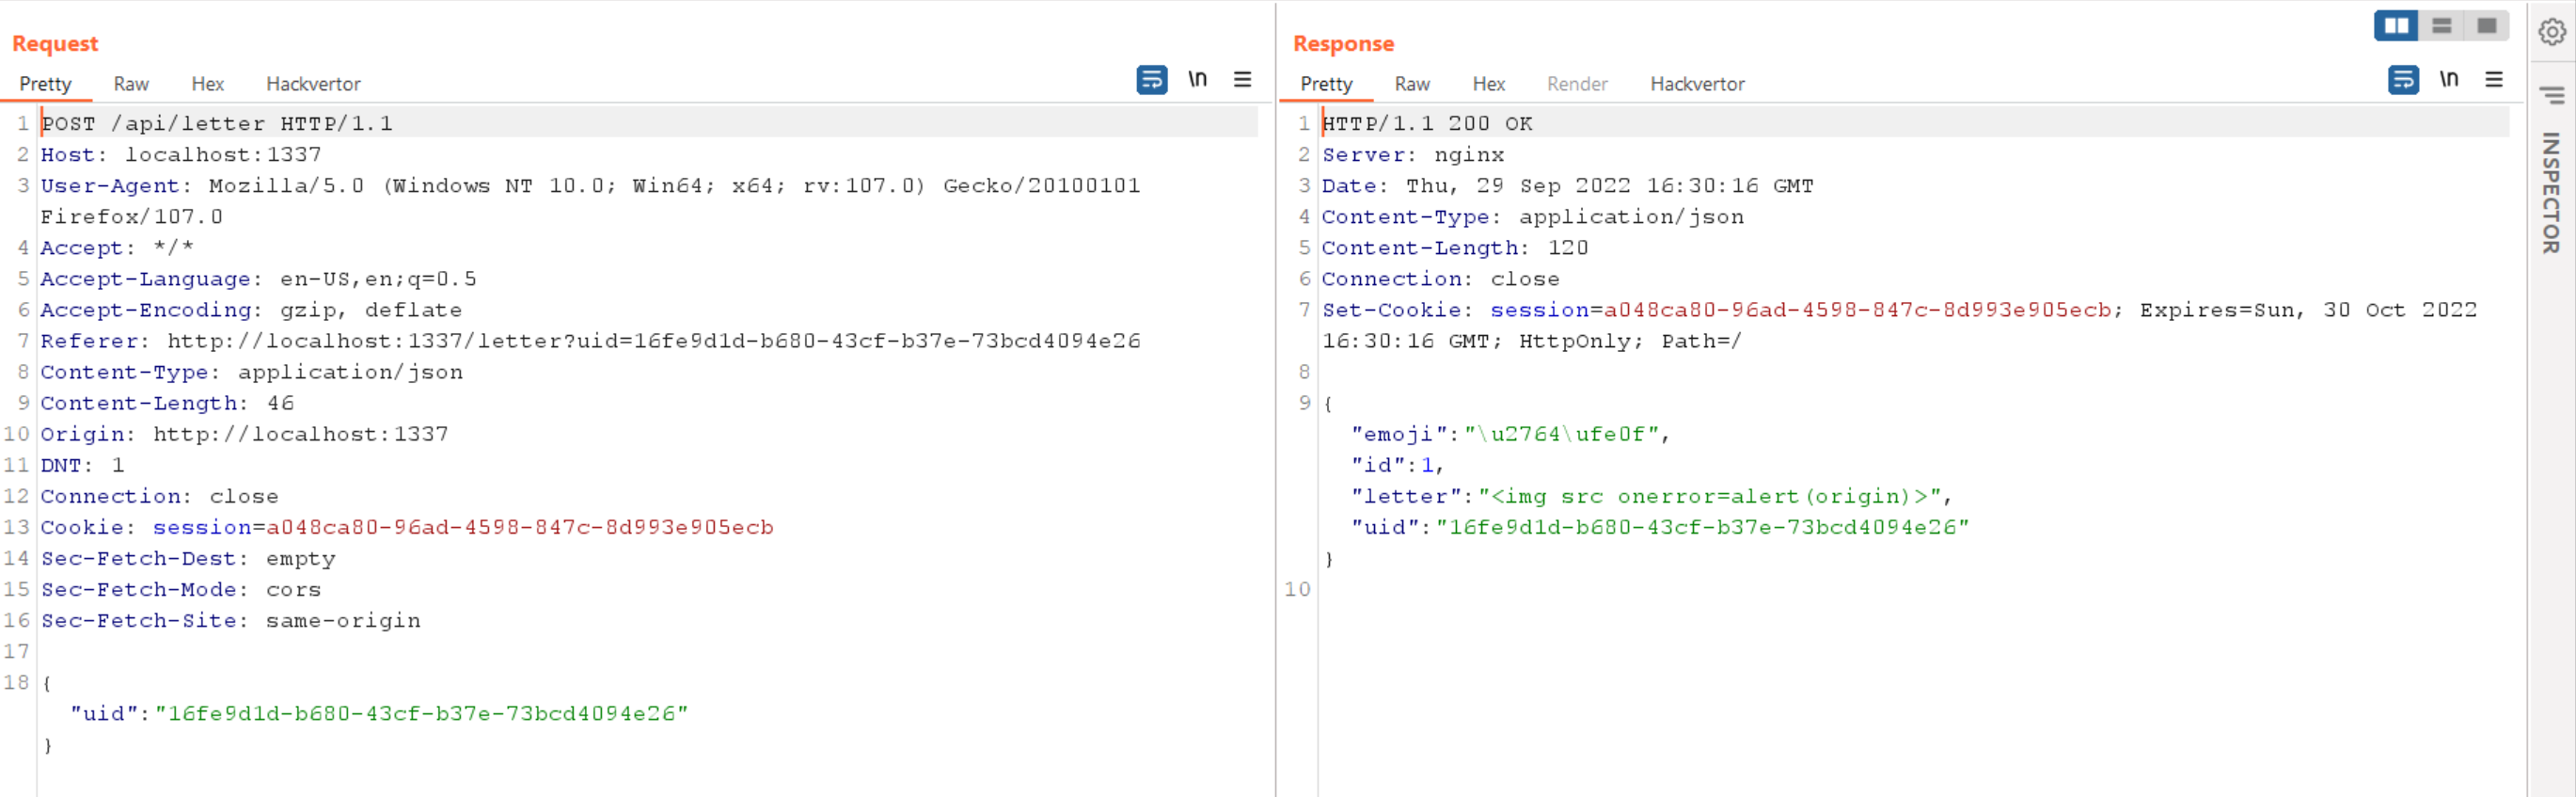
Task: Open the settings gear icon
Action: coord(2551,32)
